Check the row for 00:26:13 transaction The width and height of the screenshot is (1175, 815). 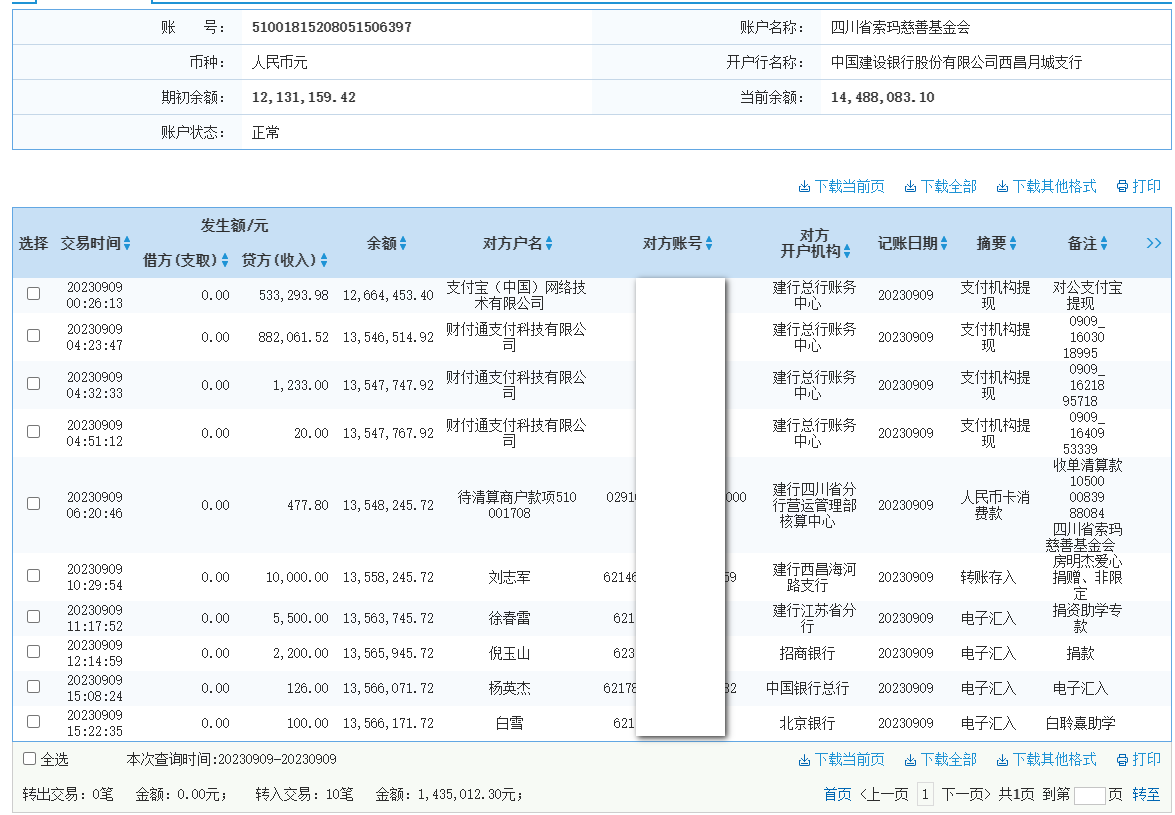tap(34, 294)
